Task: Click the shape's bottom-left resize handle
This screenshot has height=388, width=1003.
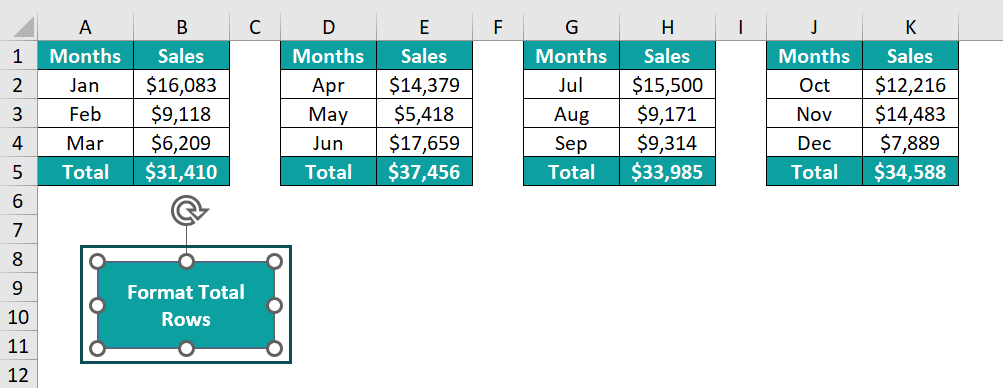Action: (x=98, y=349)
